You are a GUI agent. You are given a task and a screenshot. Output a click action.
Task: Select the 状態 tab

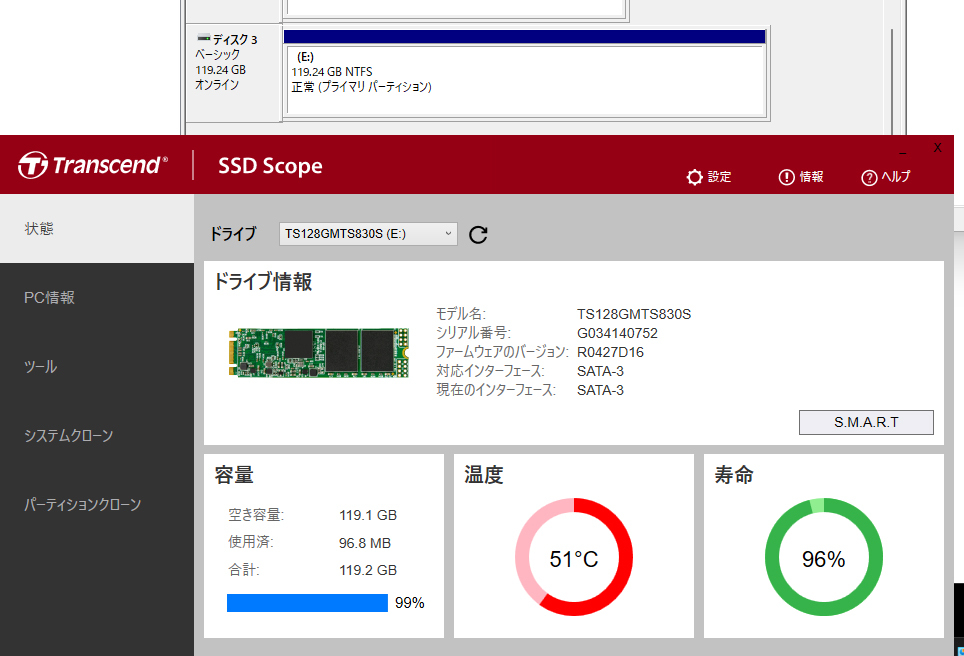click(x=39, y=228)
